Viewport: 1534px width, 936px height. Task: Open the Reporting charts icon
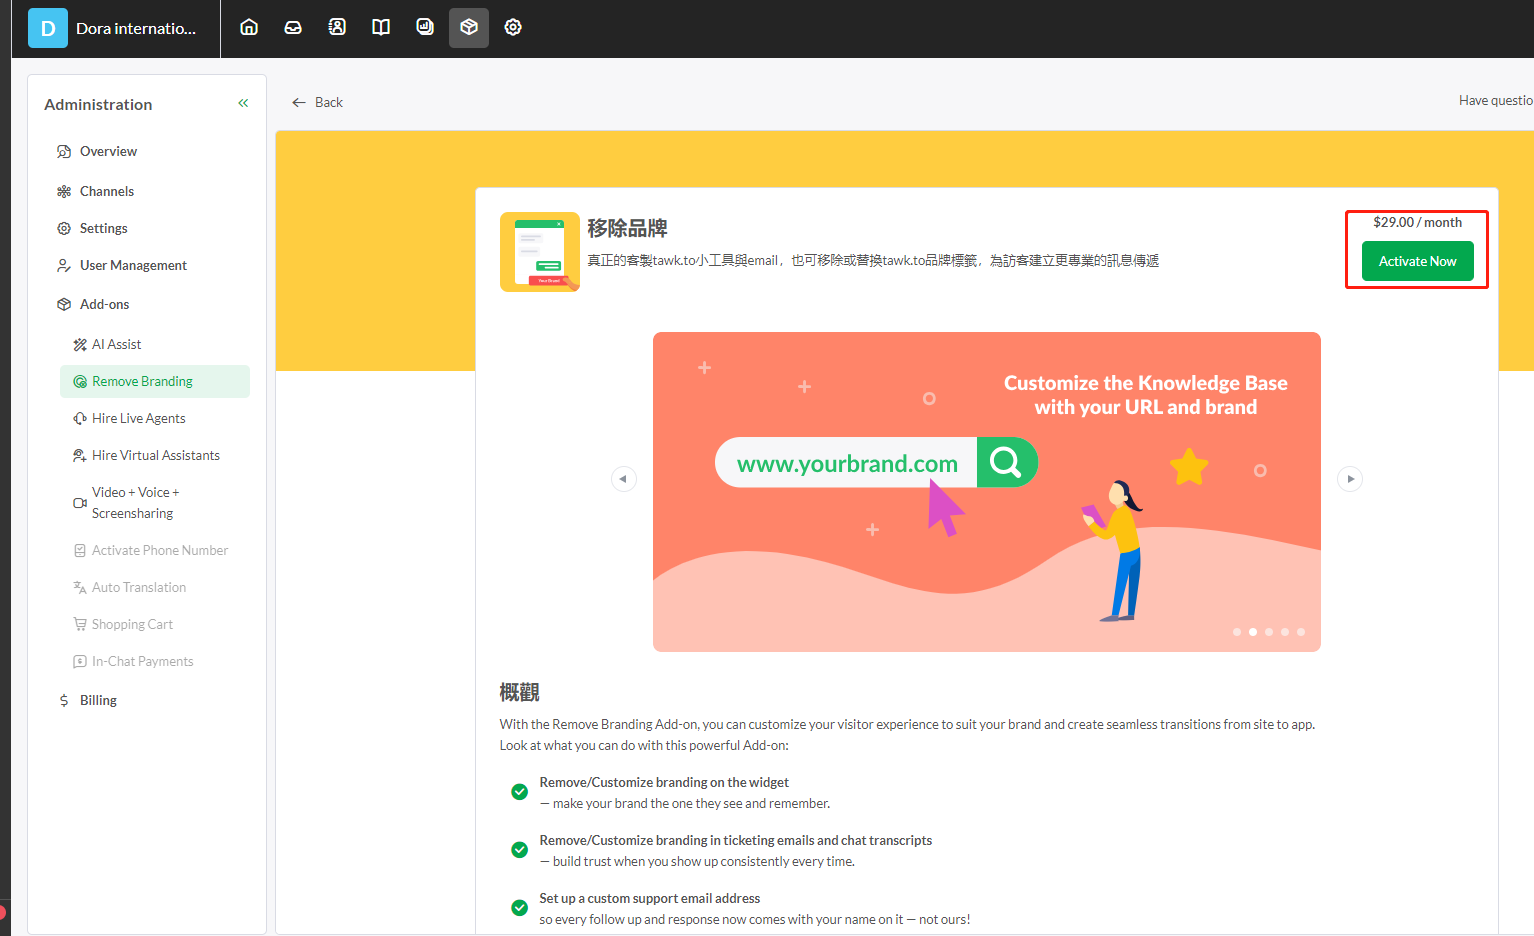(425, 27)
